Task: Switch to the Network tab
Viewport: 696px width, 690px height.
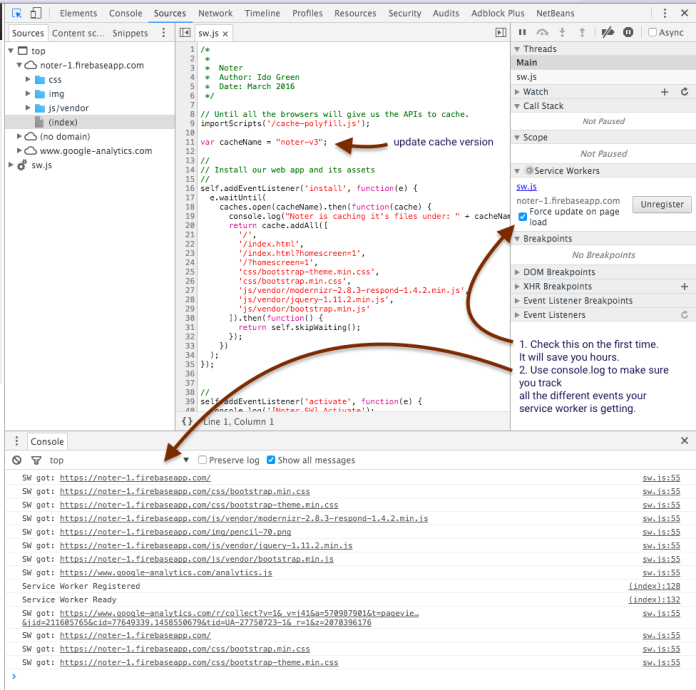Action: (215, 14)
